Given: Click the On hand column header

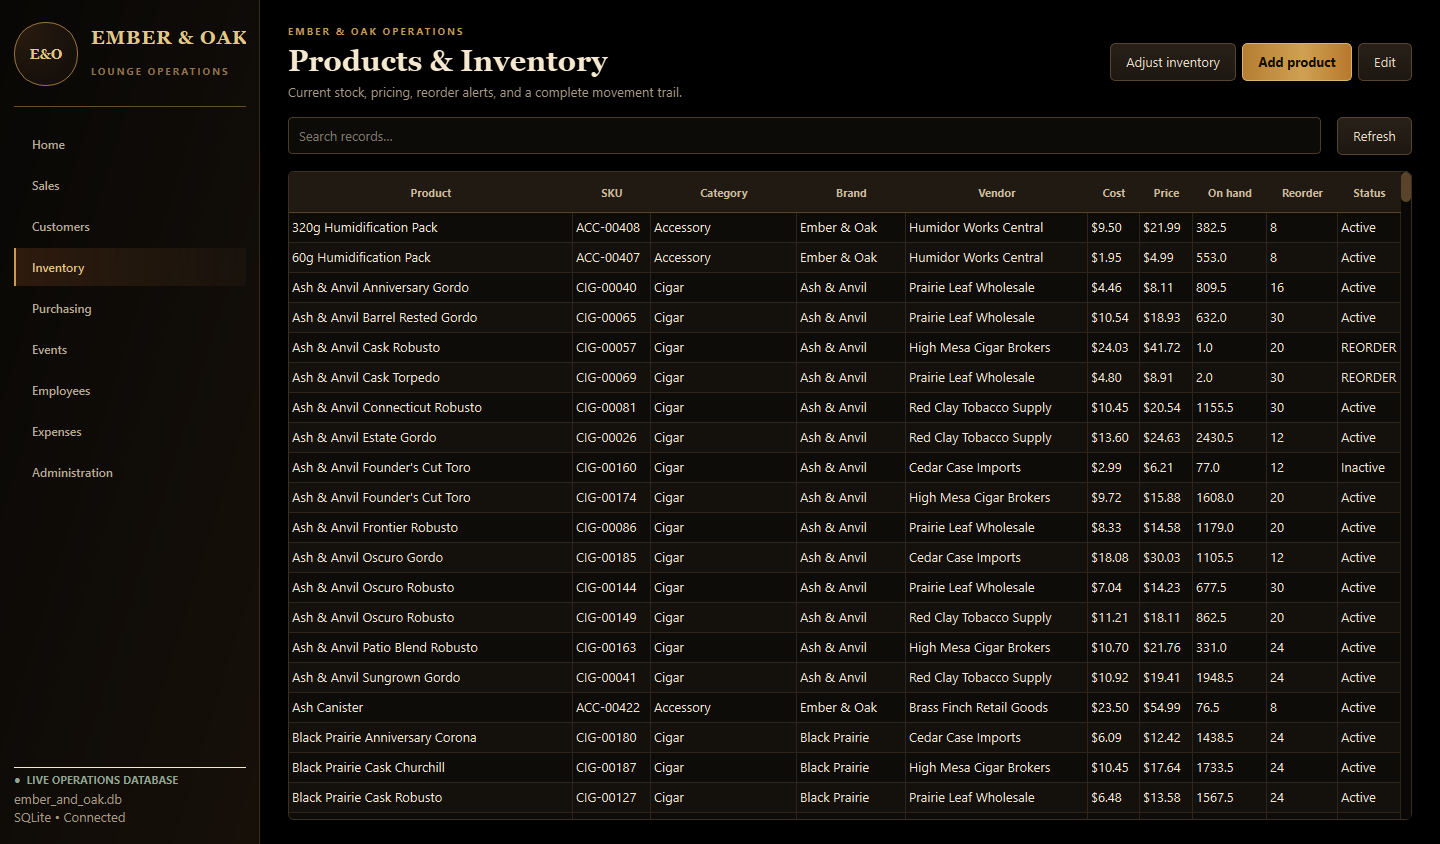Looking at the screenshot, I should 1230,193.
